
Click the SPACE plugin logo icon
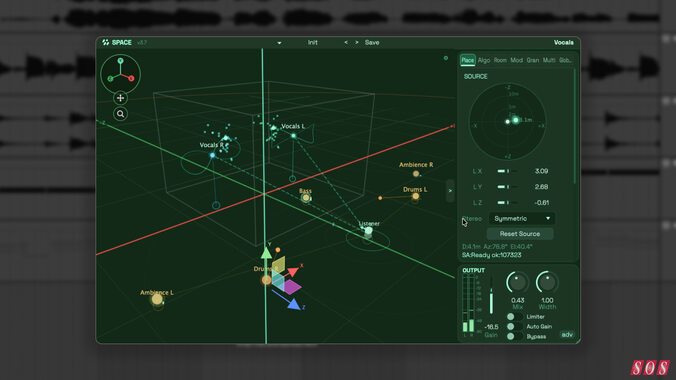click(106, 42)
